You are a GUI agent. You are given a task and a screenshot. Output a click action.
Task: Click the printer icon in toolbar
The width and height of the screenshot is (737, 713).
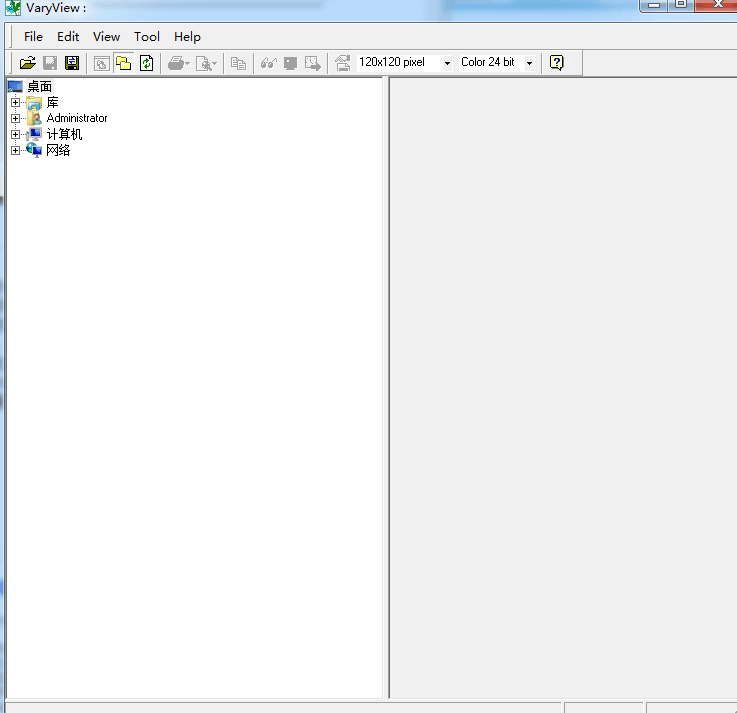(x=177, y=63)
